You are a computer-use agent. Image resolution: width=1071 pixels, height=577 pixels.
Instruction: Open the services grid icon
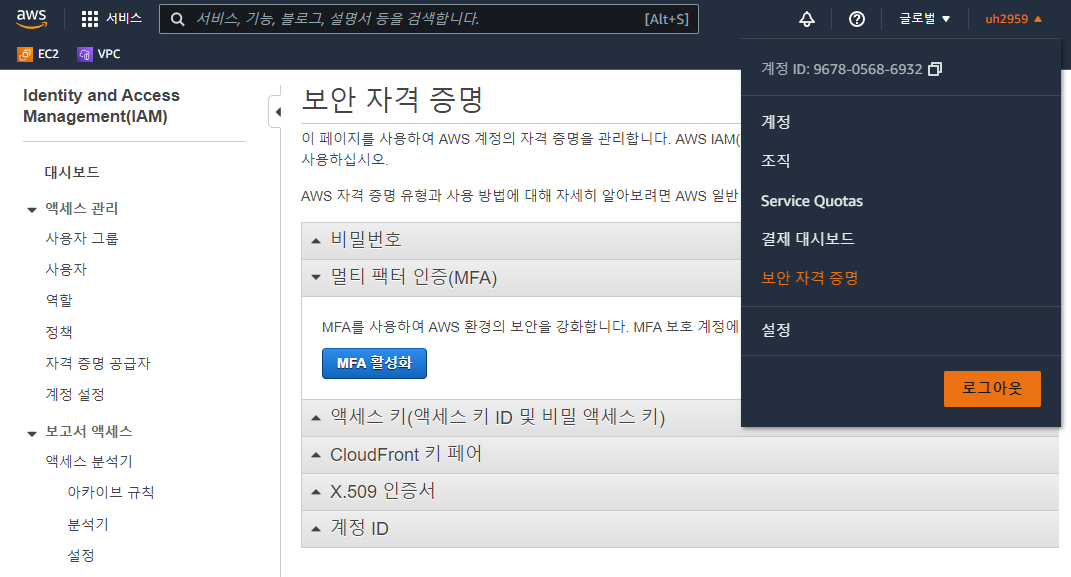[x=89, y=19]
